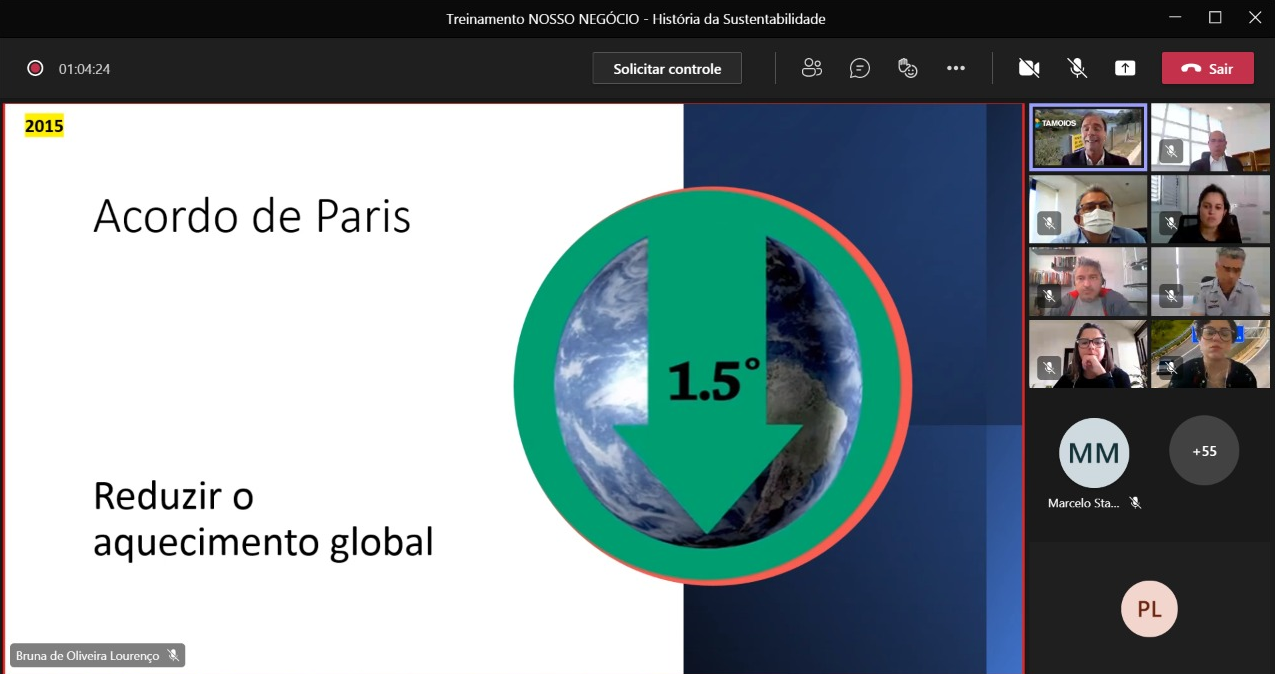Expand the more actions ellipsis menu
This screenshot has height=674, width=1275.
(955, 68)
